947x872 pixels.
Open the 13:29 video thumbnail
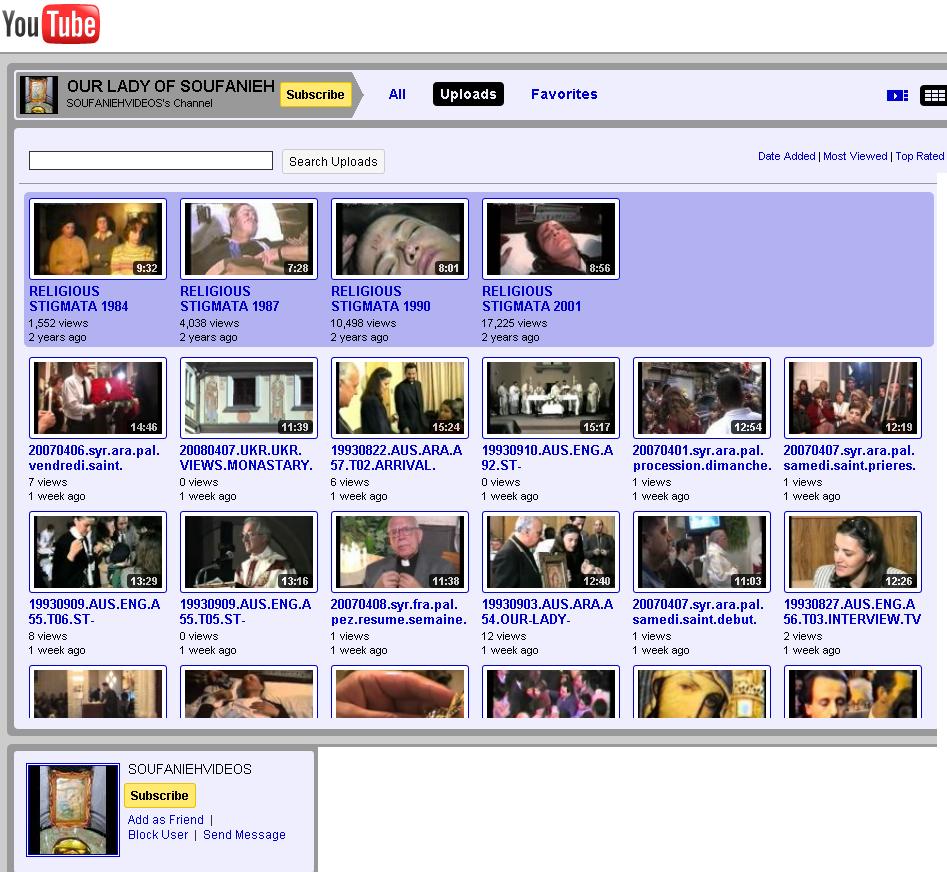(x=98, y=552)
